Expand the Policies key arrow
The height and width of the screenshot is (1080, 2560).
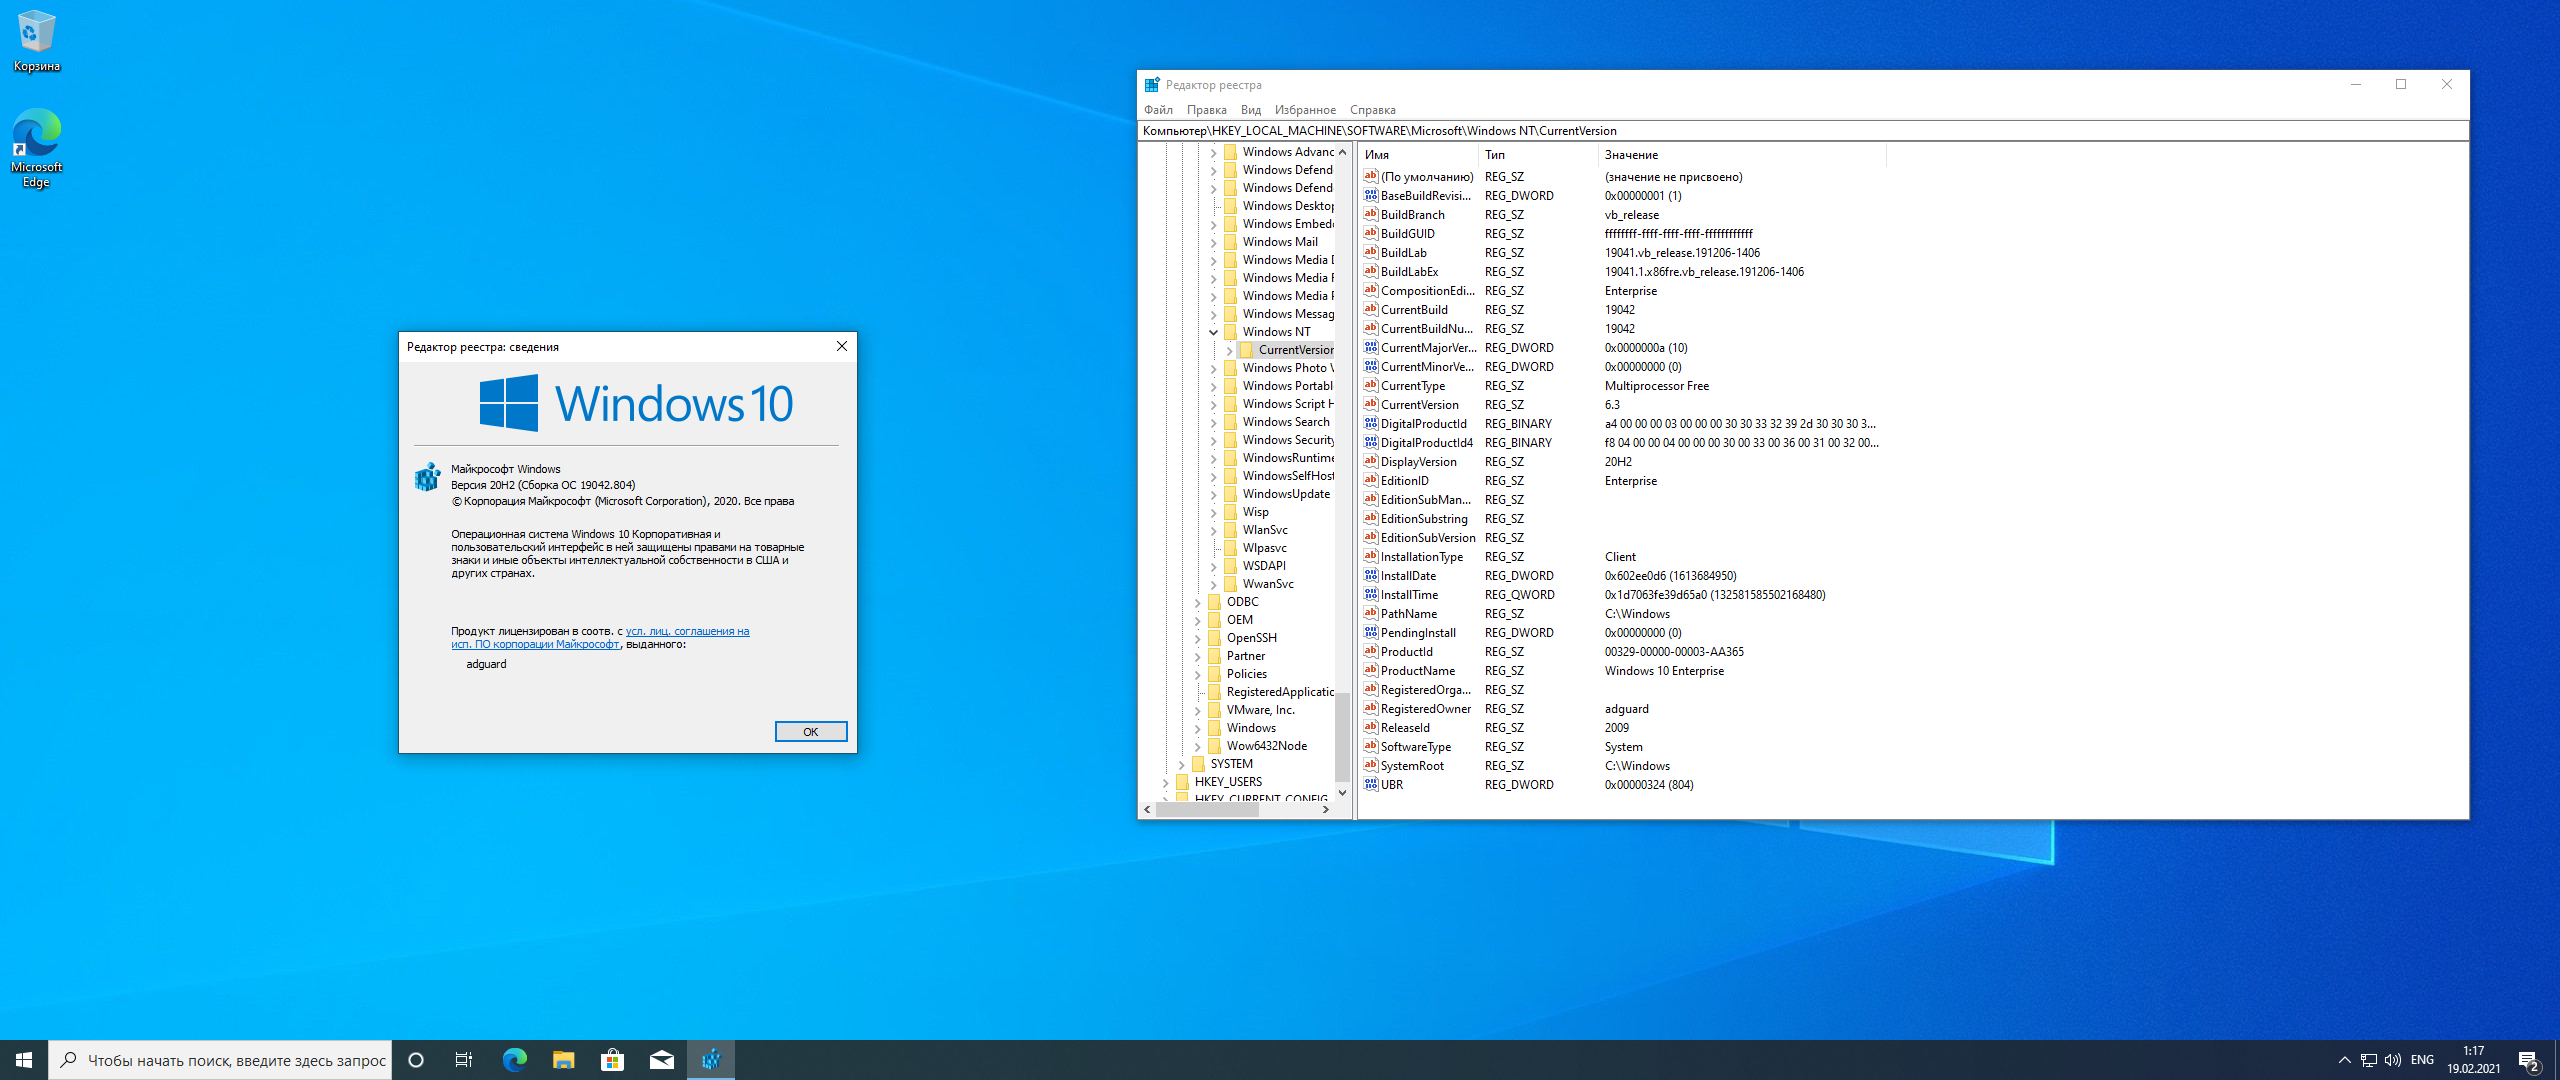pyautogui.click(x=1197, y=674)
